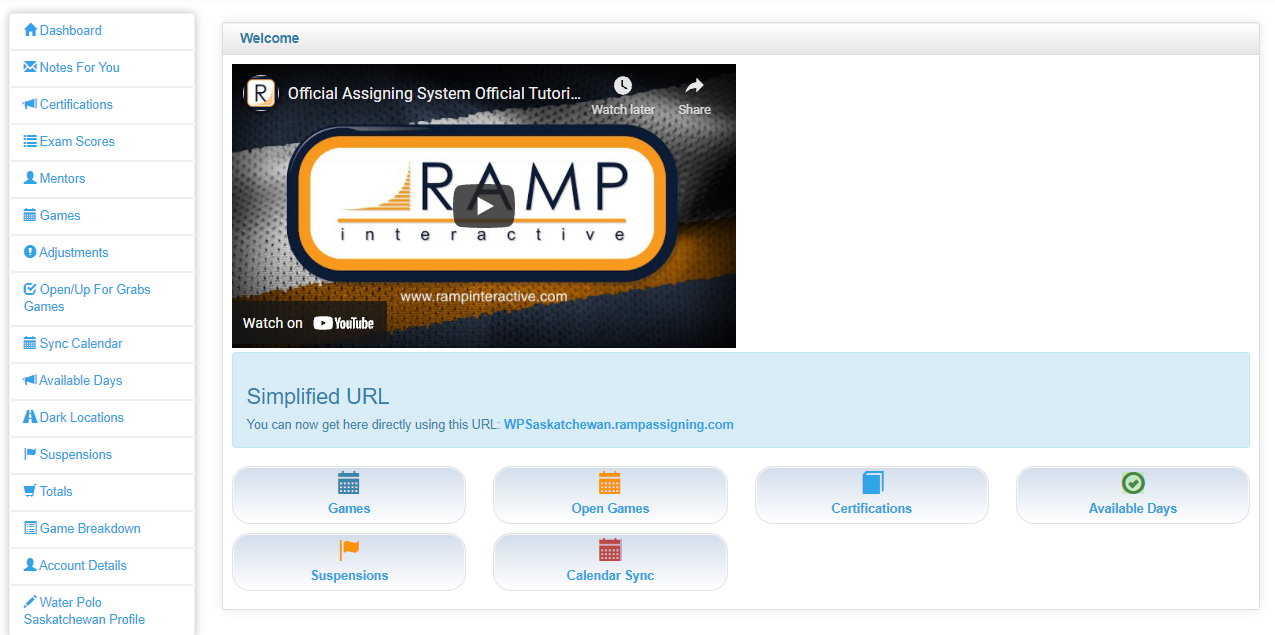Click the flag icon beside sidebar Suspensions
The height and width of the screenshot is (635, 1275).
click(30, 454)
